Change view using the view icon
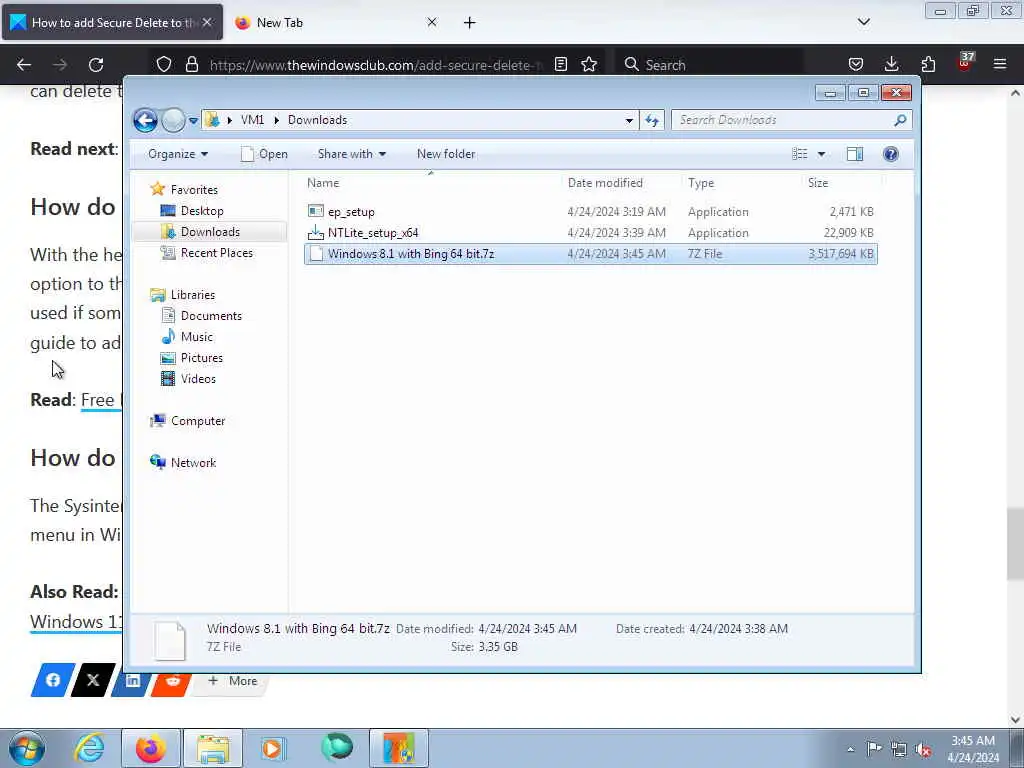 pyautogui.click(x=800, y=154)
